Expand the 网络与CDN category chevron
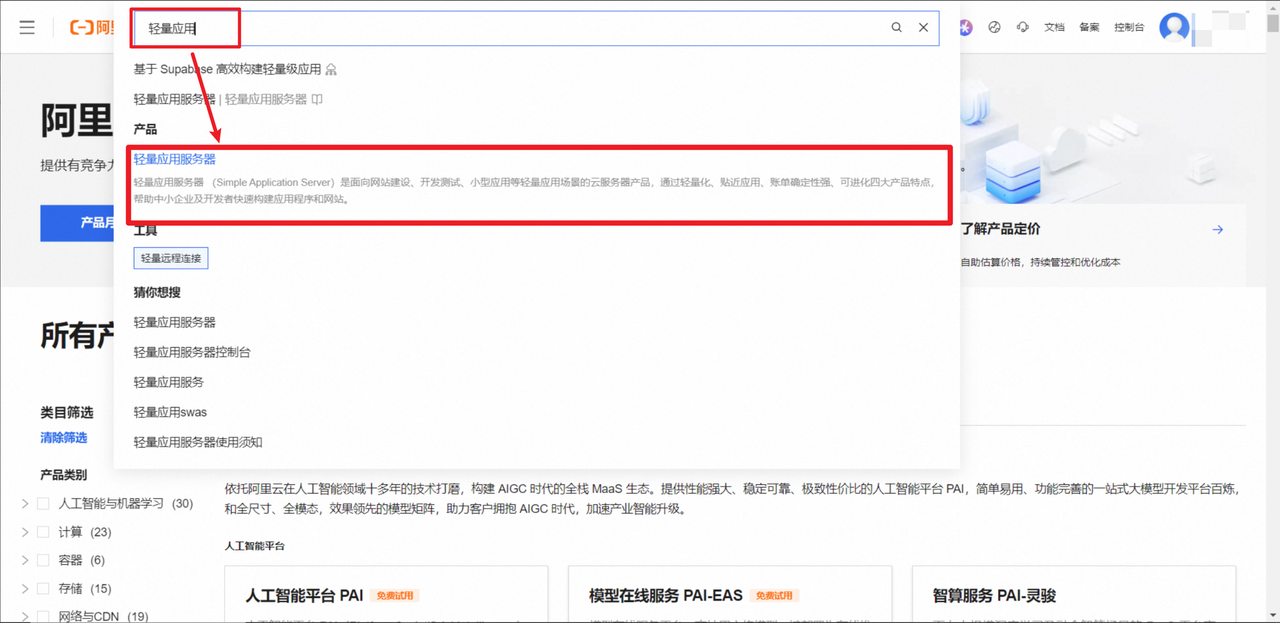The height and width of the screenshot is (623, 1280). click(x=25, y=617)
